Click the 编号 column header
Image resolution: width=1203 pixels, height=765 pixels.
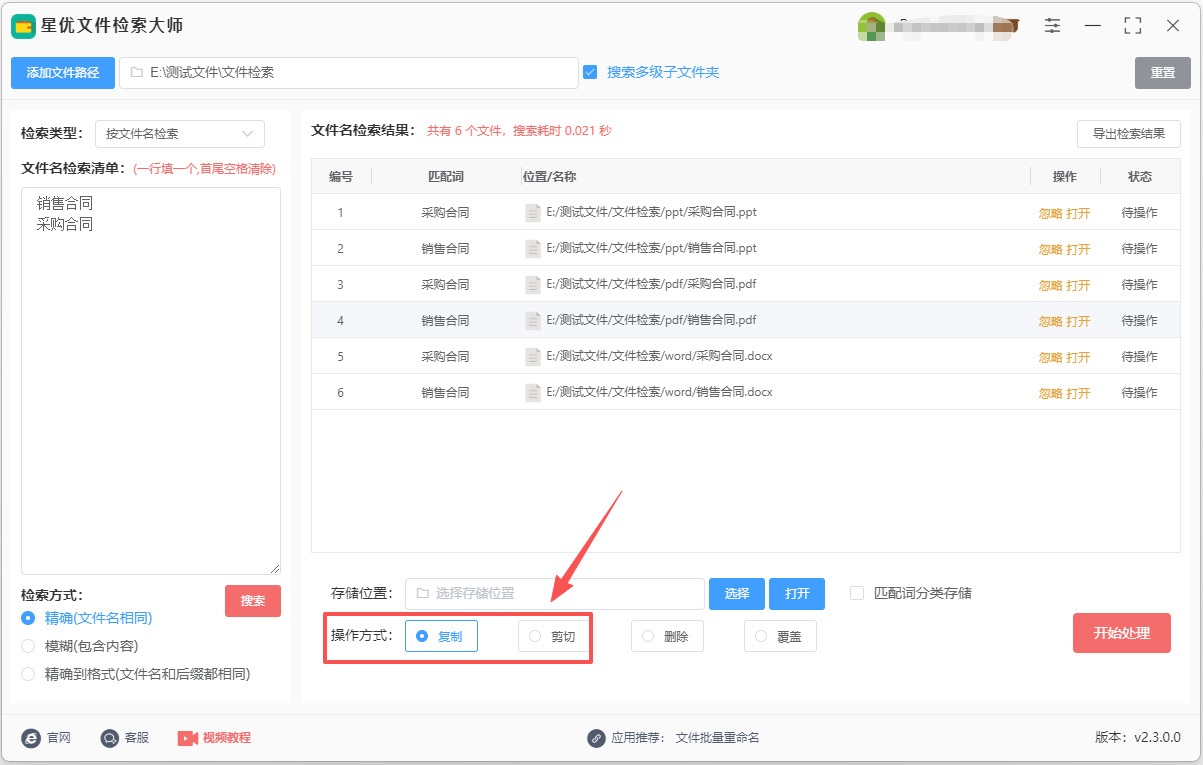(x=341, y=177)
